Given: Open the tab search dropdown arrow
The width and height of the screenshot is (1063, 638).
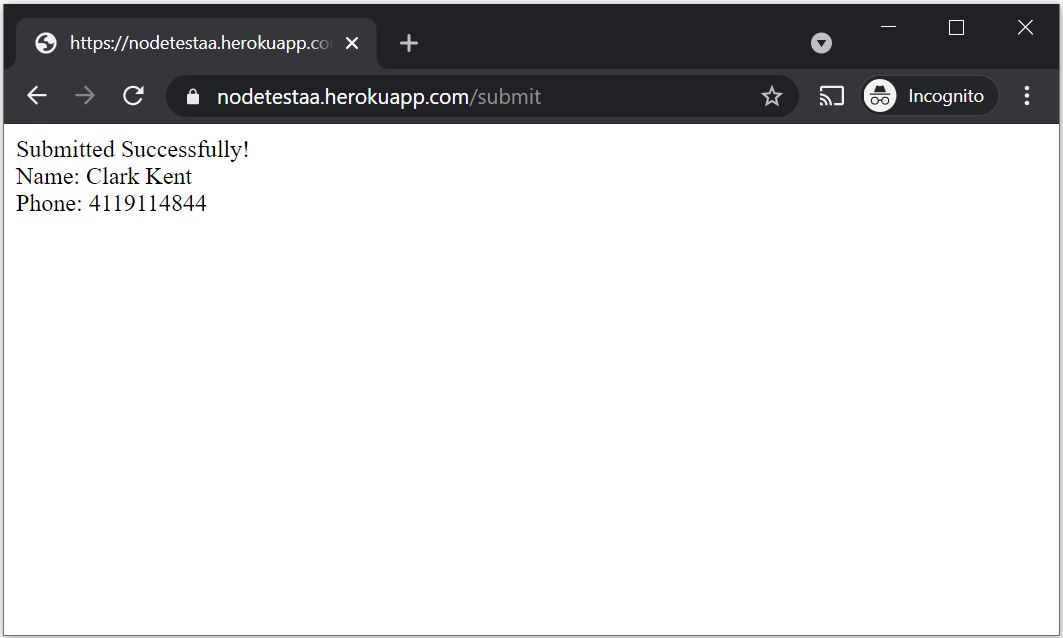Looking at the screenshot, I should pyautogui.click(x=821, y=43).
